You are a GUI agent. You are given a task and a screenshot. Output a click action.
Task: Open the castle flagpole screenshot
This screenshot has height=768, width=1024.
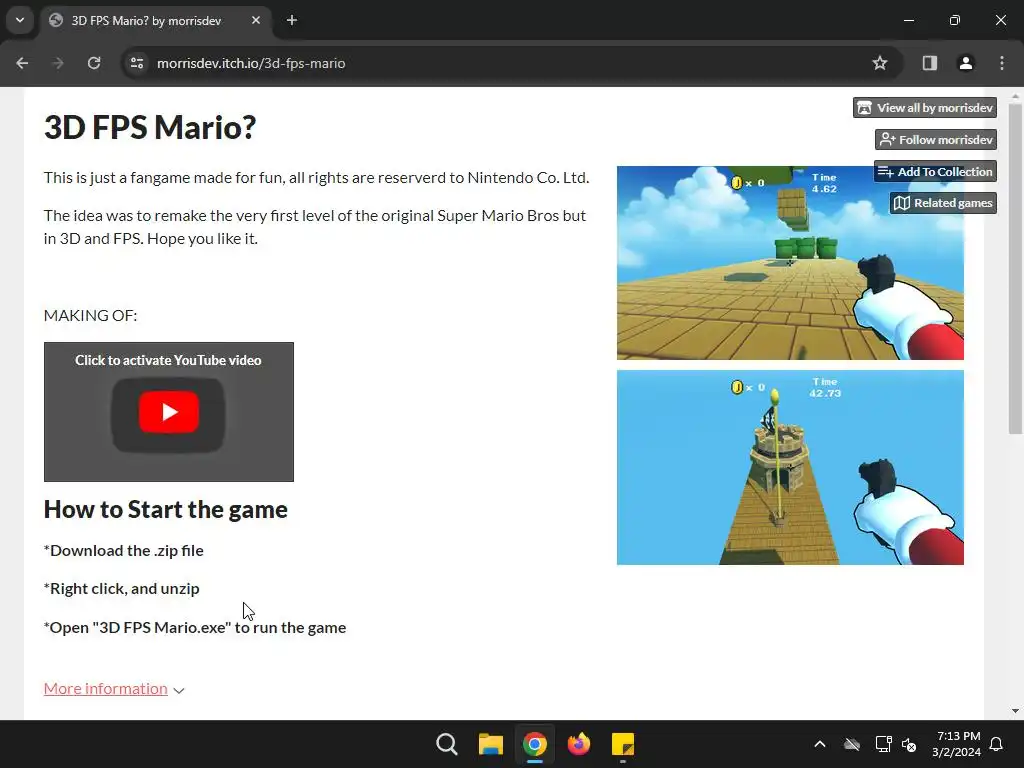click(790, 468)
